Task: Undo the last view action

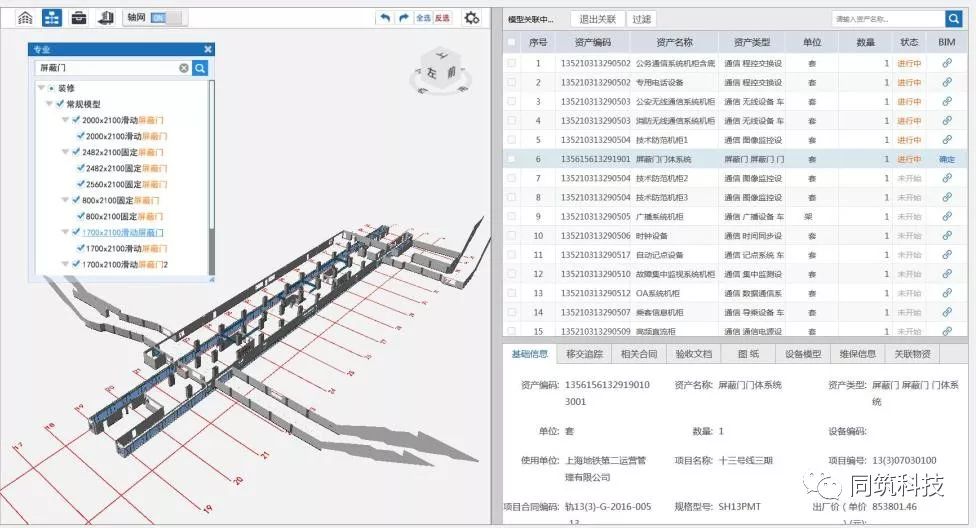Action: click(x=385, y=18)
